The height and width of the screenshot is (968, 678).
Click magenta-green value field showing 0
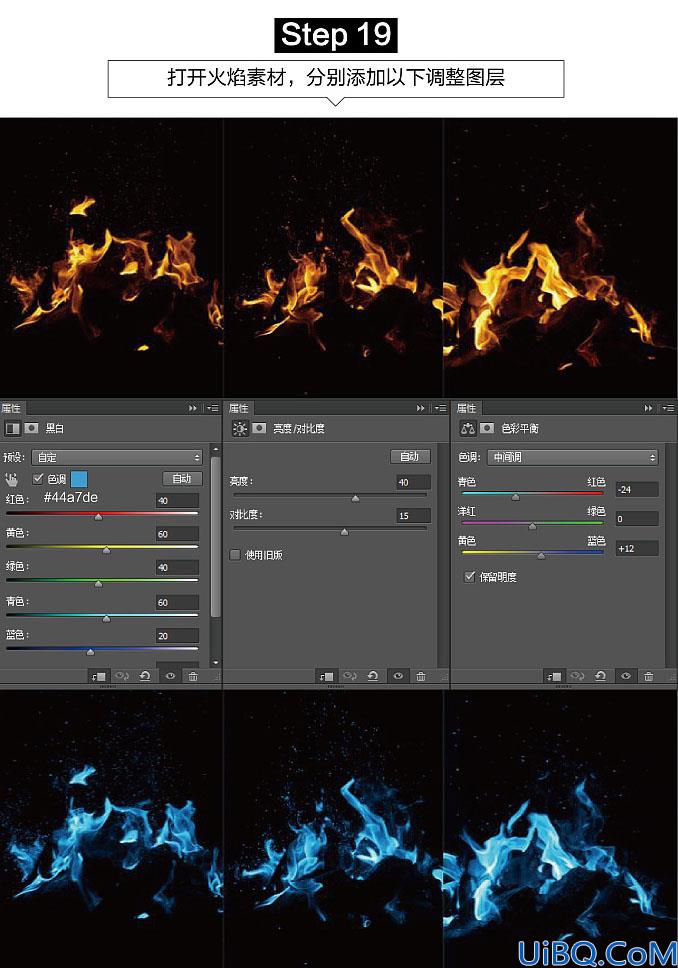pyautogui.click(x=637, y=519)
